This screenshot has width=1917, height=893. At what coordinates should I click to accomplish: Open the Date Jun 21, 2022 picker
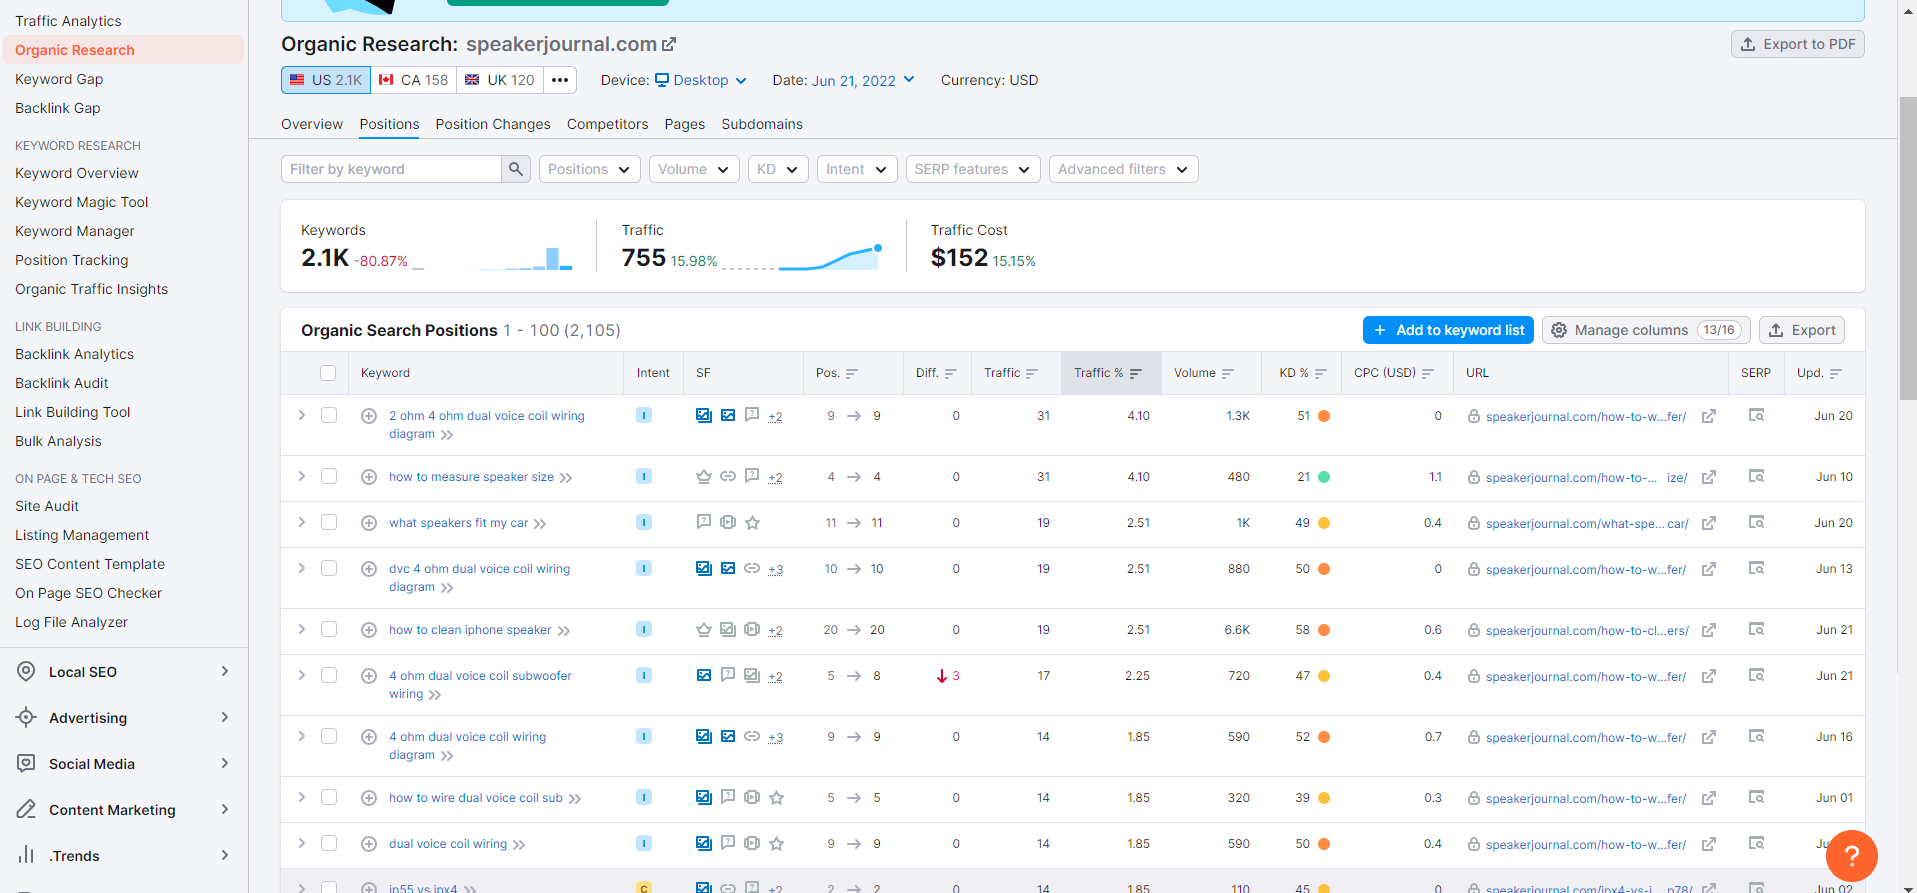tap(863, 80)
